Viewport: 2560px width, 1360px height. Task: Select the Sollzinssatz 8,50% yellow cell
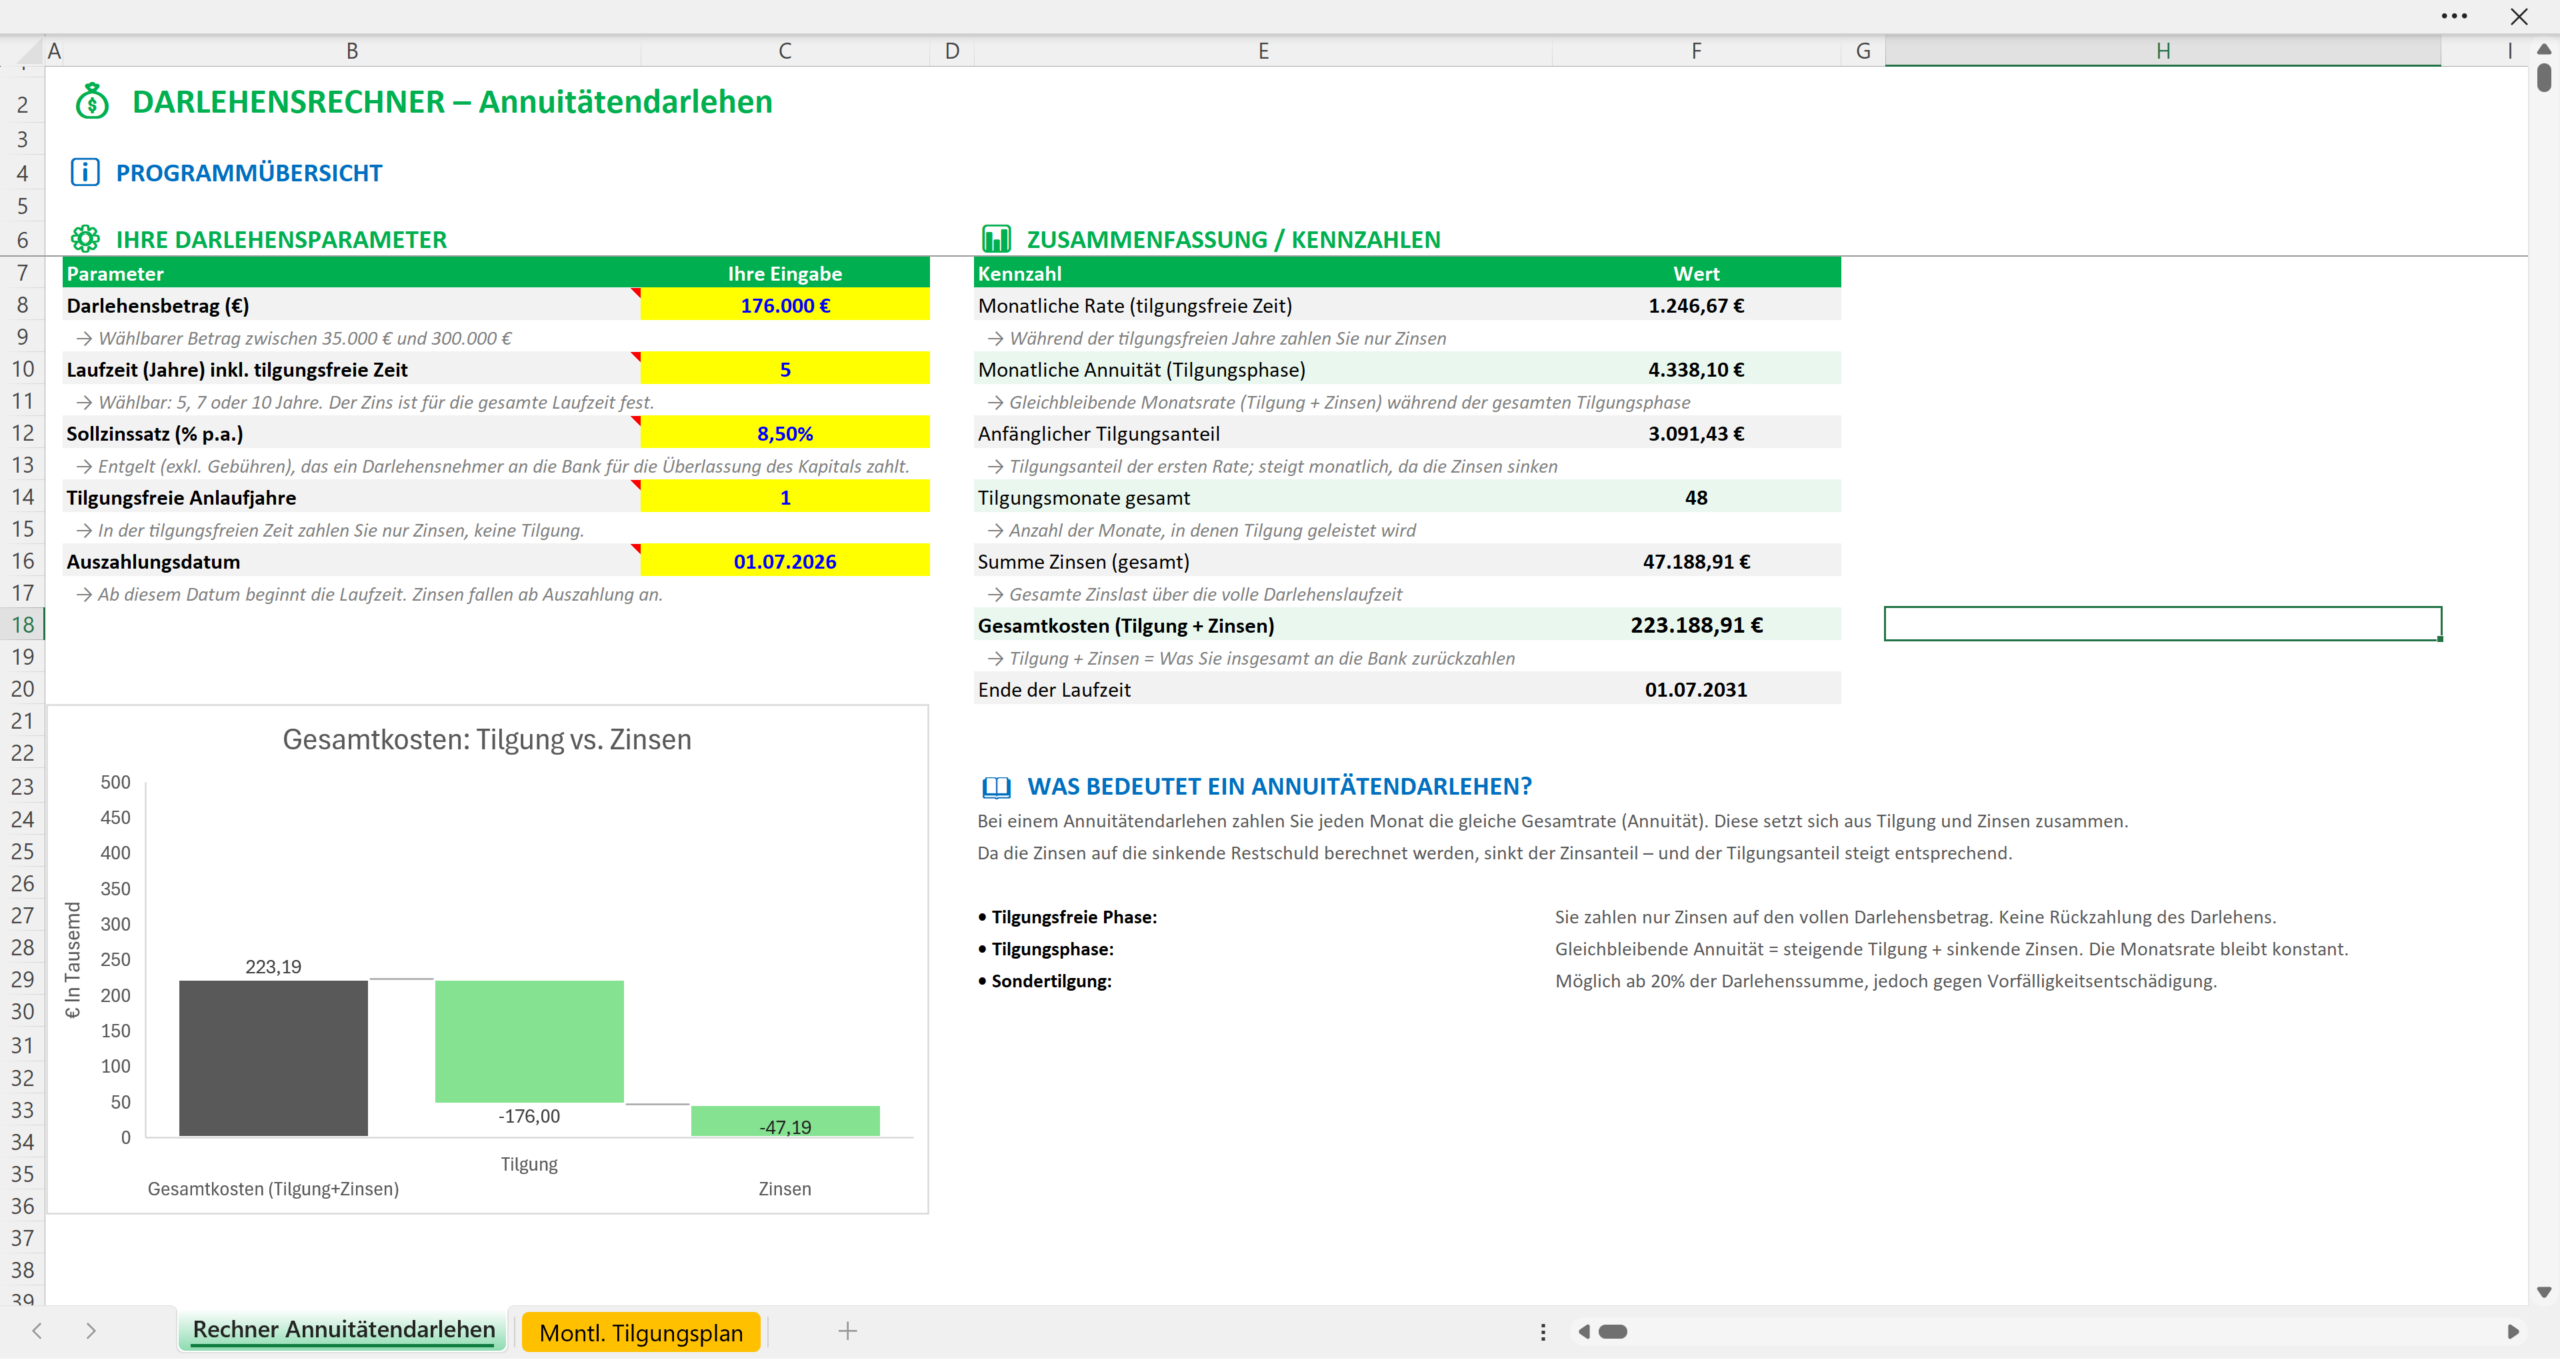click(x=785, y=434)
